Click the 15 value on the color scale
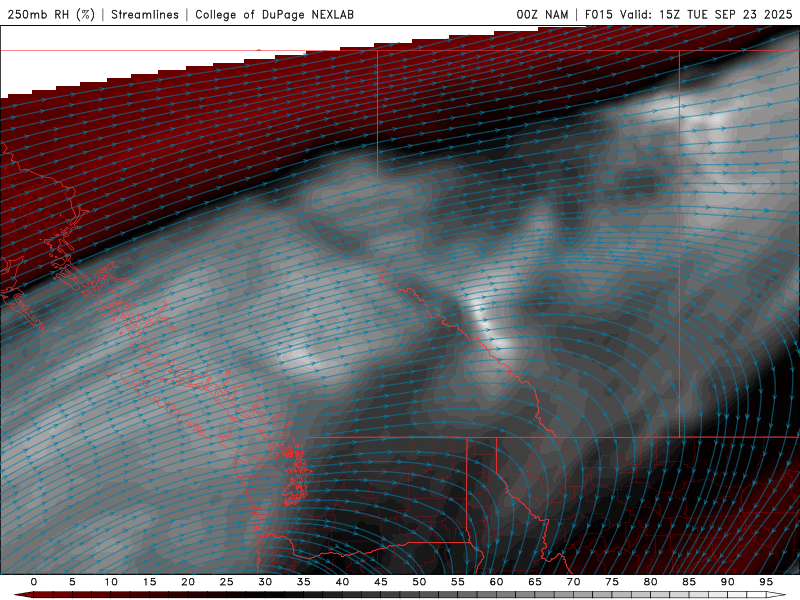 pyautogui.click(x=149, y=582)
